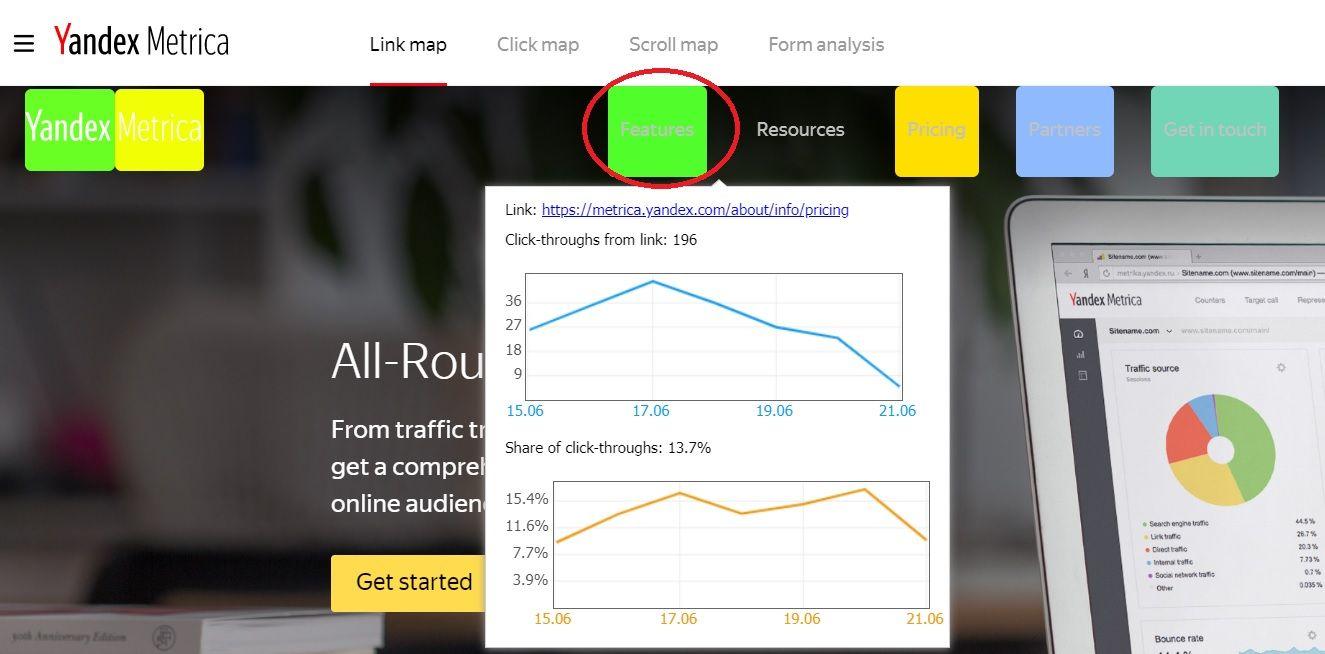
Task: Switch to the Click map tab
Action: pyautogui.click(x=538, y=44)
